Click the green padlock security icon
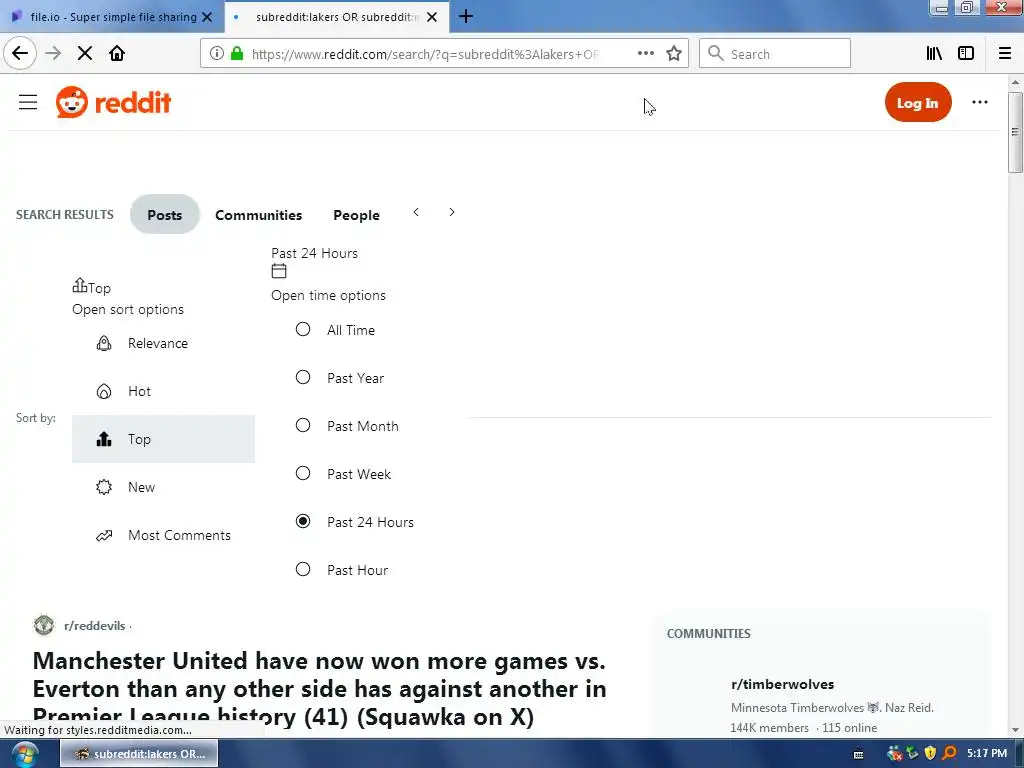1024x768 pixels. pyautogui.click(x=237, y=54)
